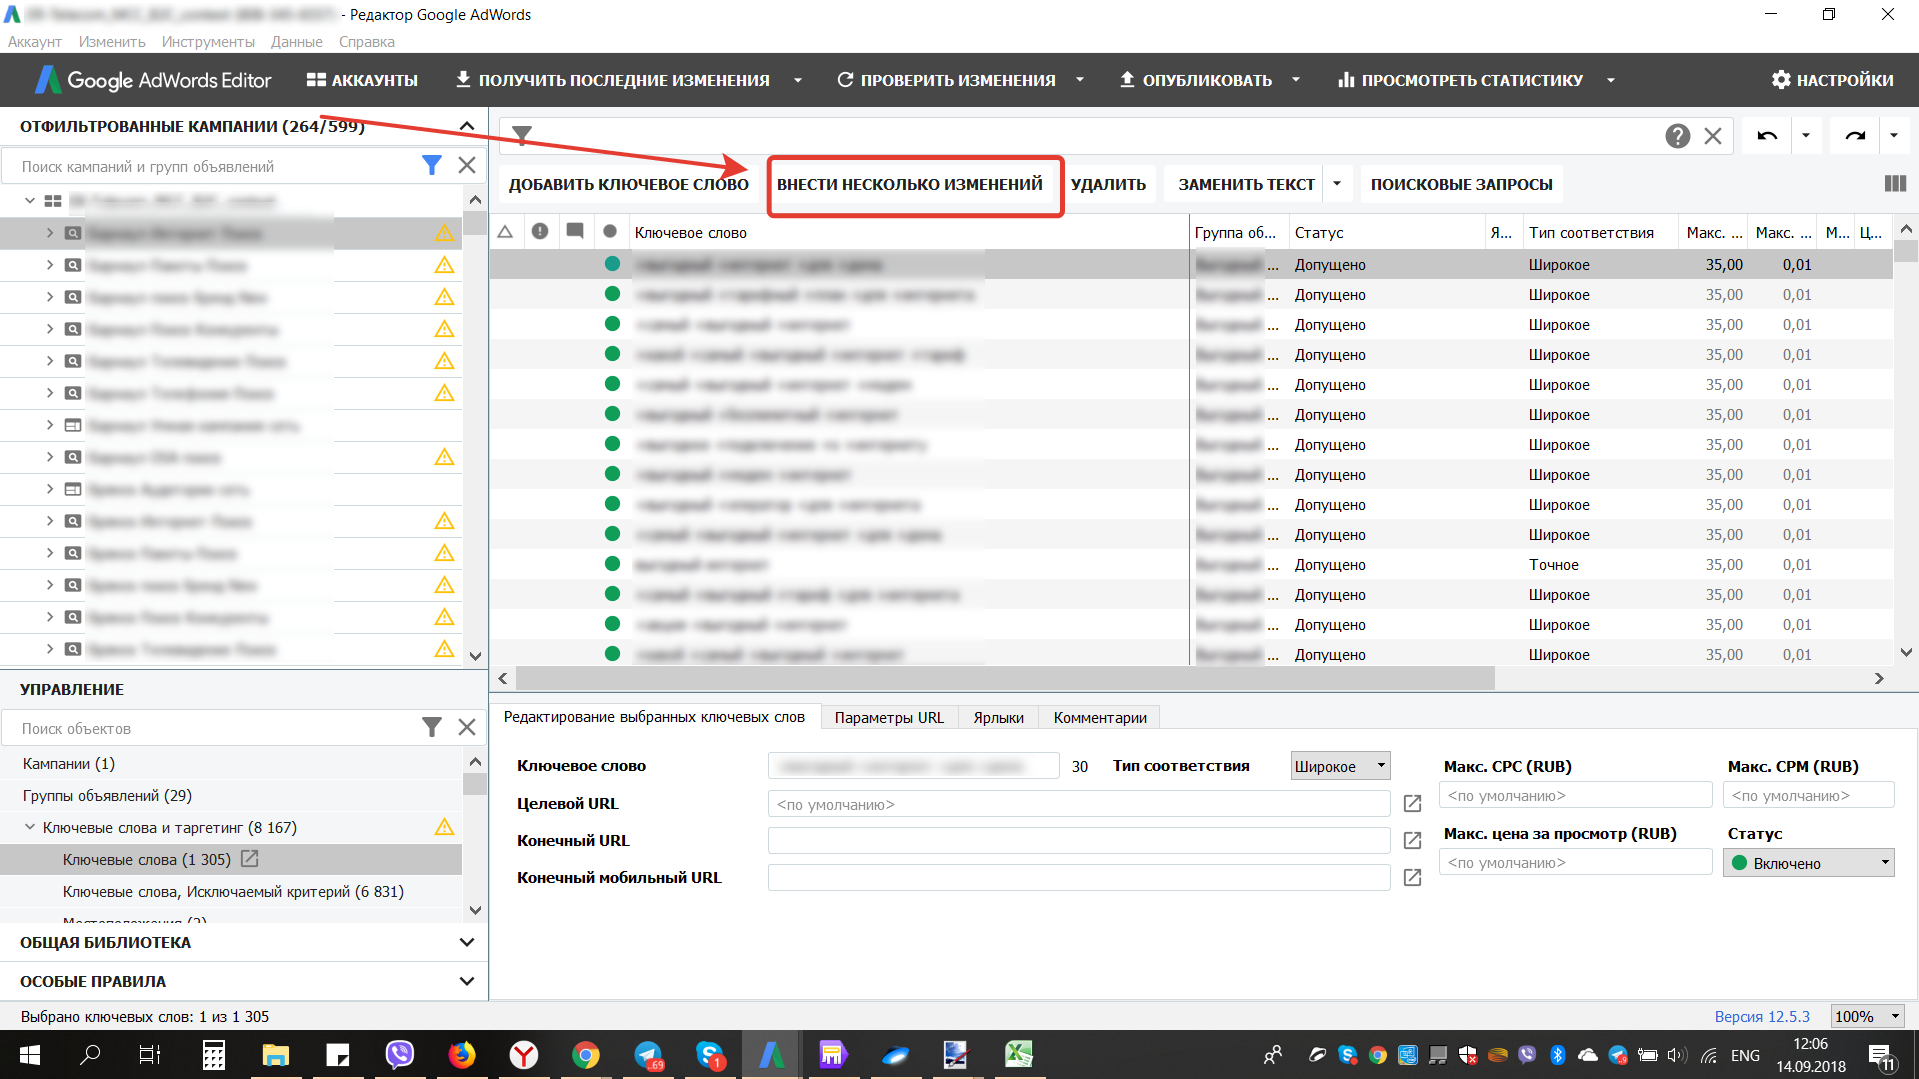Click ДОБАВИТЬ КЛЮЧЕВОЕ СЛОВО button
This screenshot has height=1079, width=1919.
coord(629,184)
